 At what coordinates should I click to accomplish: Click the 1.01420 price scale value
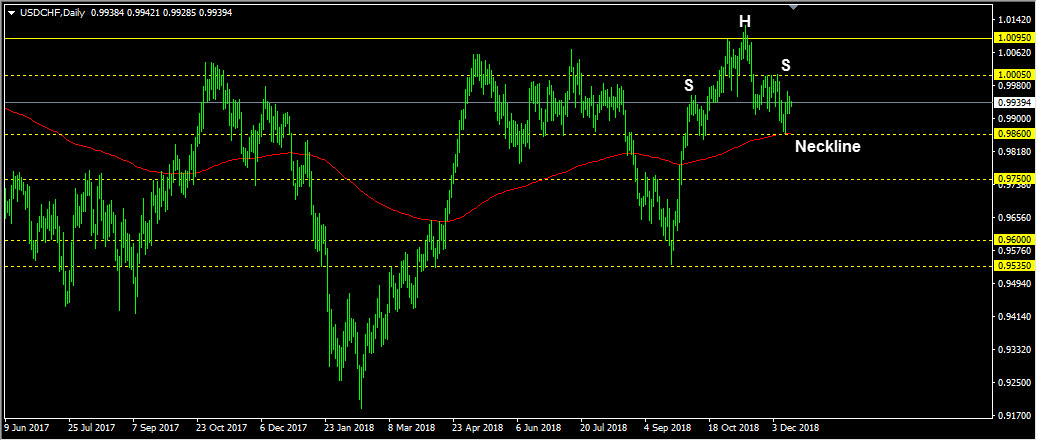1013,19
